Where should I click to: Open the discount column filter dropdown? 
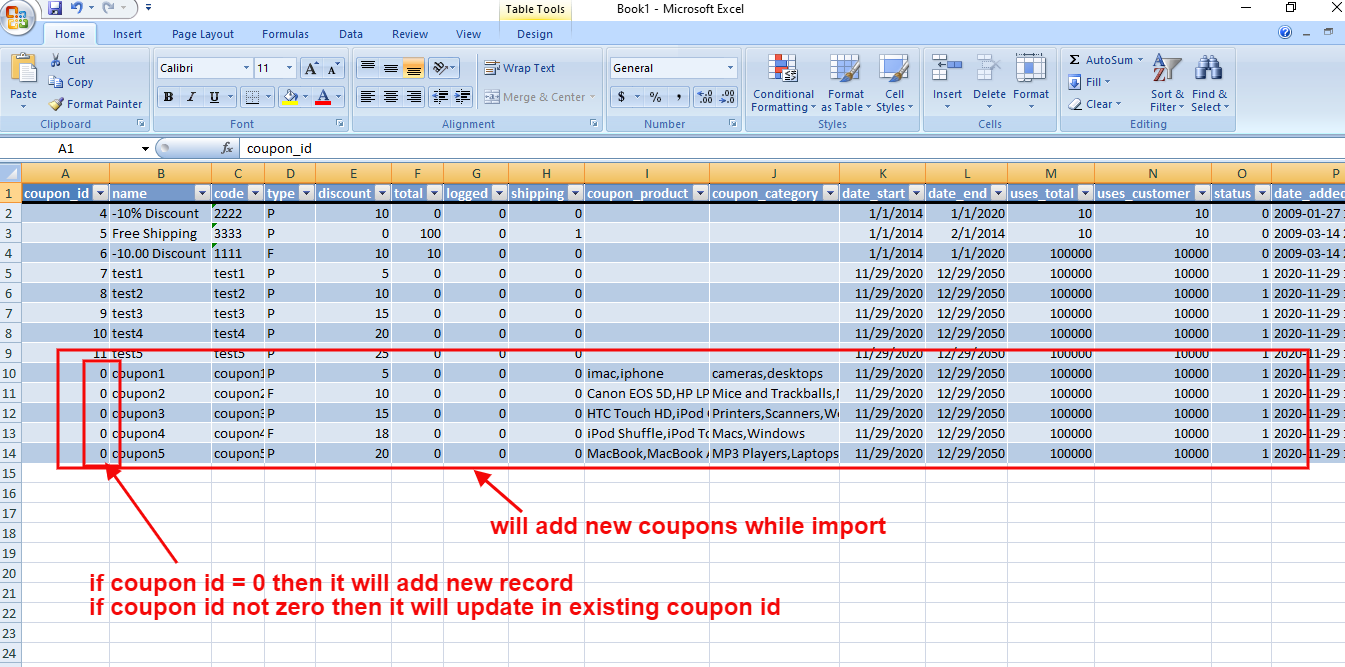point(381,193)
